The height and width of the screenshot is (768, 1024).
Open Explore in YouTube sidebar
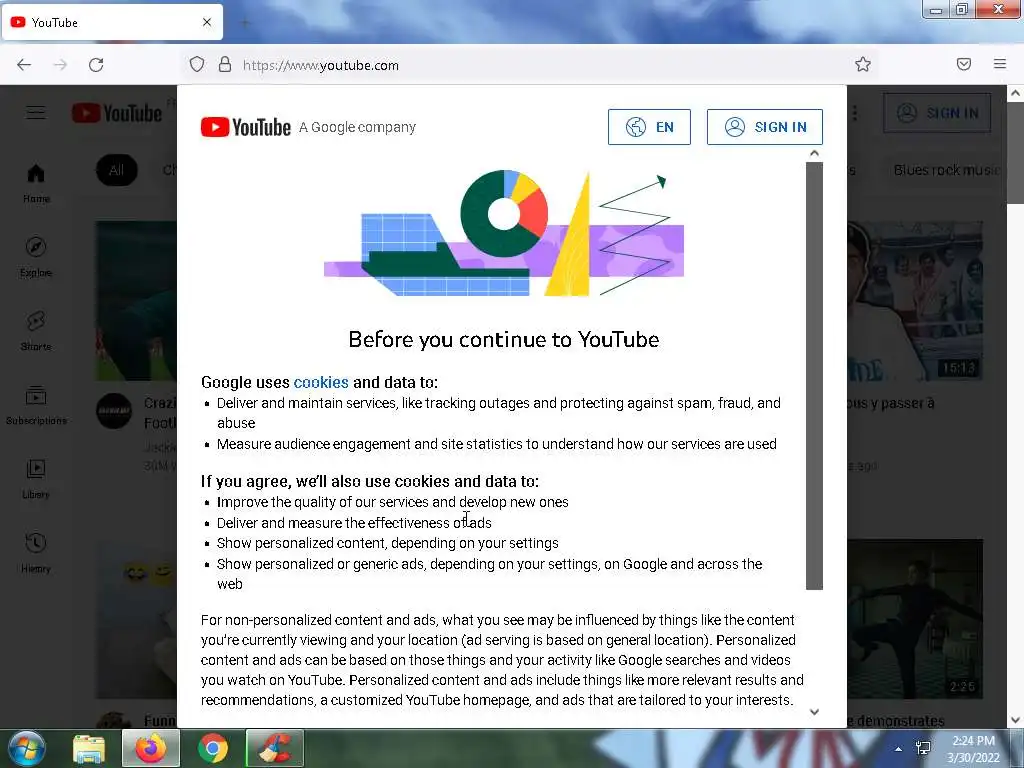point(36,257)
